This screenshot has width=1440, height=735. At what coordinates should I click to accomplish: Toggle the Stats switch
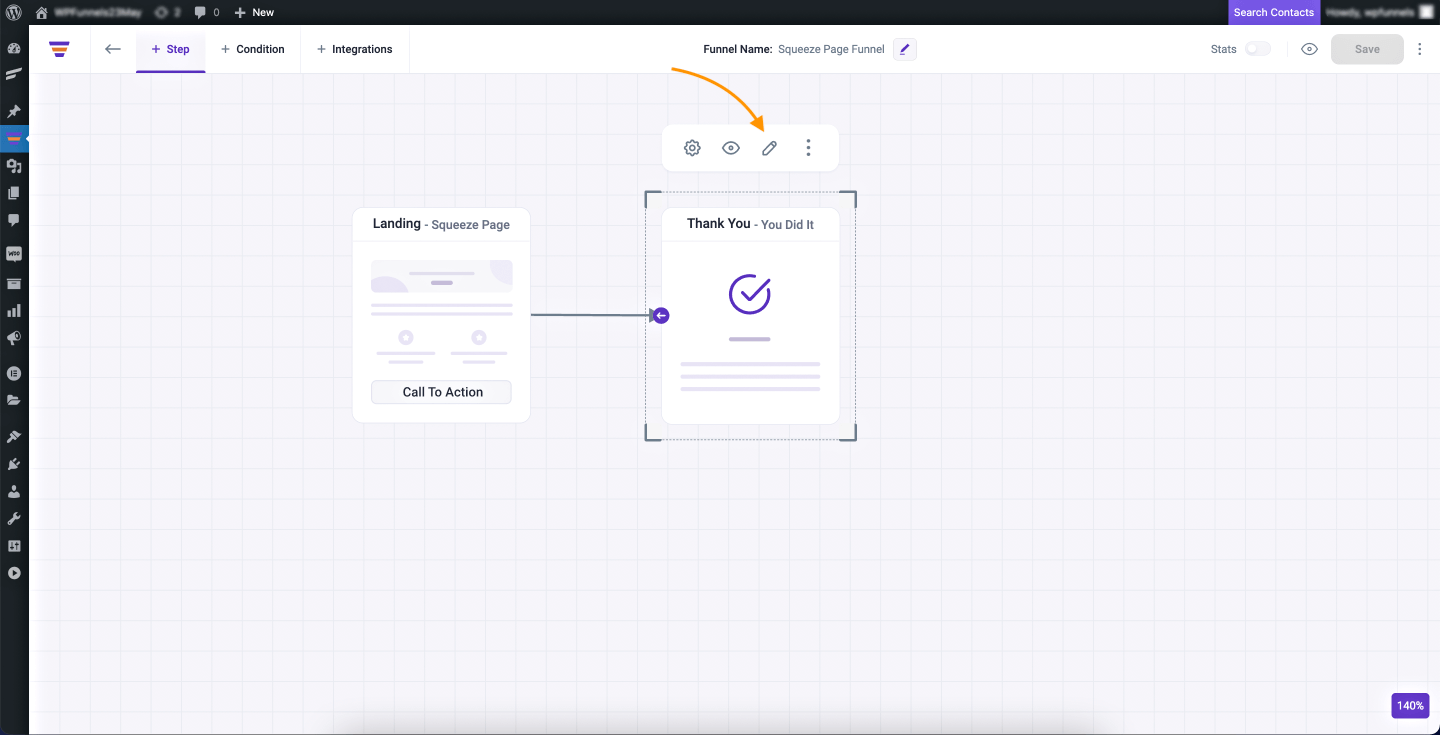(x=1257, y=49)
